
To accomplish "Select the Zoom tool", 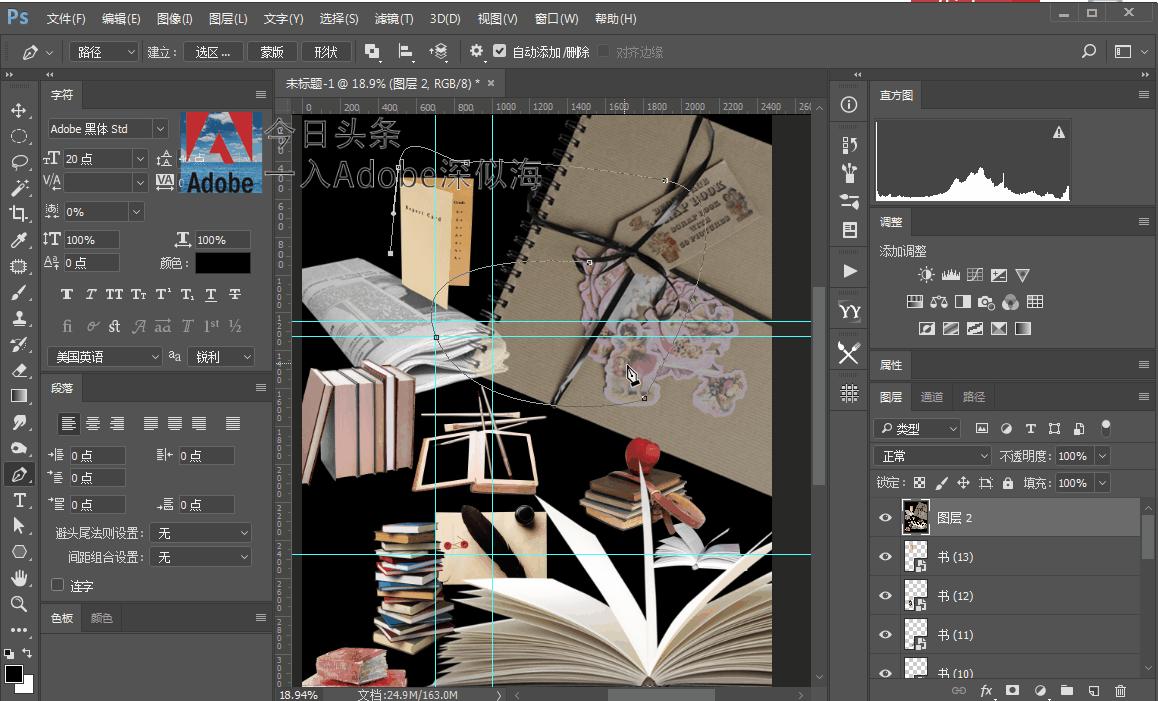I will (19, 604).
